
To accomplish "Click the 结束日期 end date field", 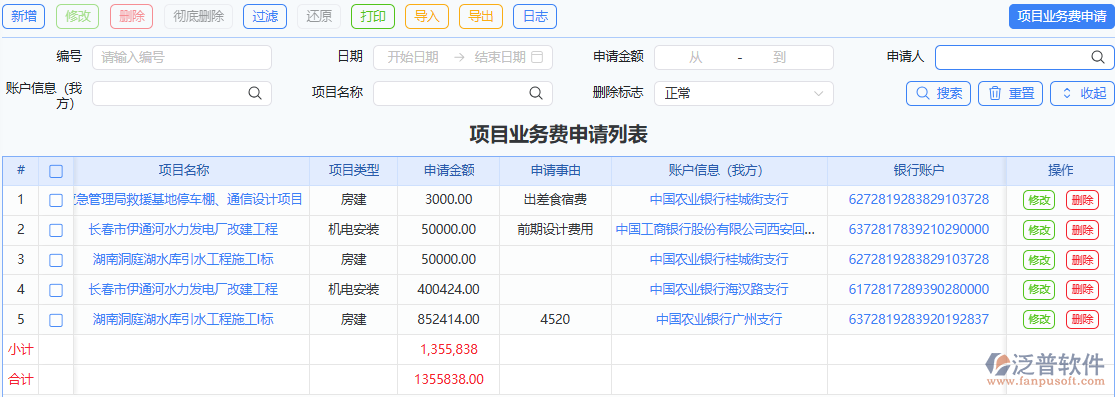I will coord(500,58).
